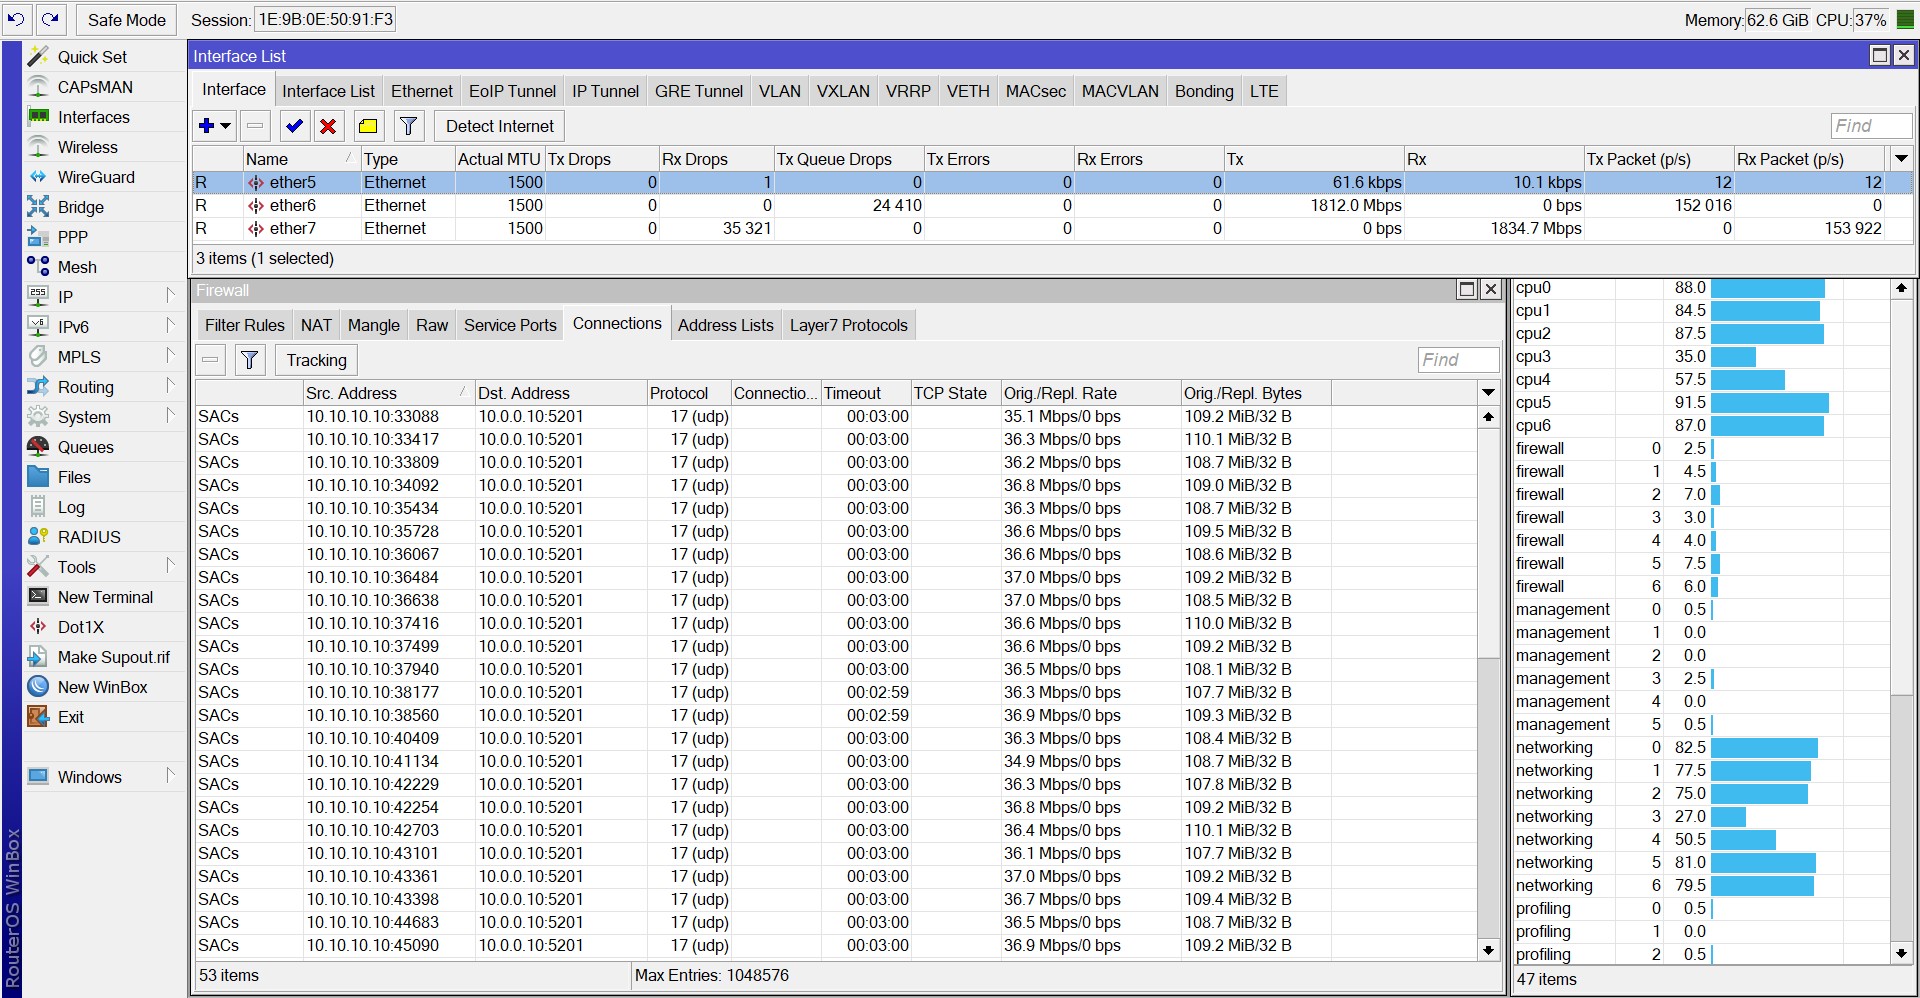Open the filter funnel icon in Interface List toolbar
The image size is (1920, 998).
tap(407, 125)
